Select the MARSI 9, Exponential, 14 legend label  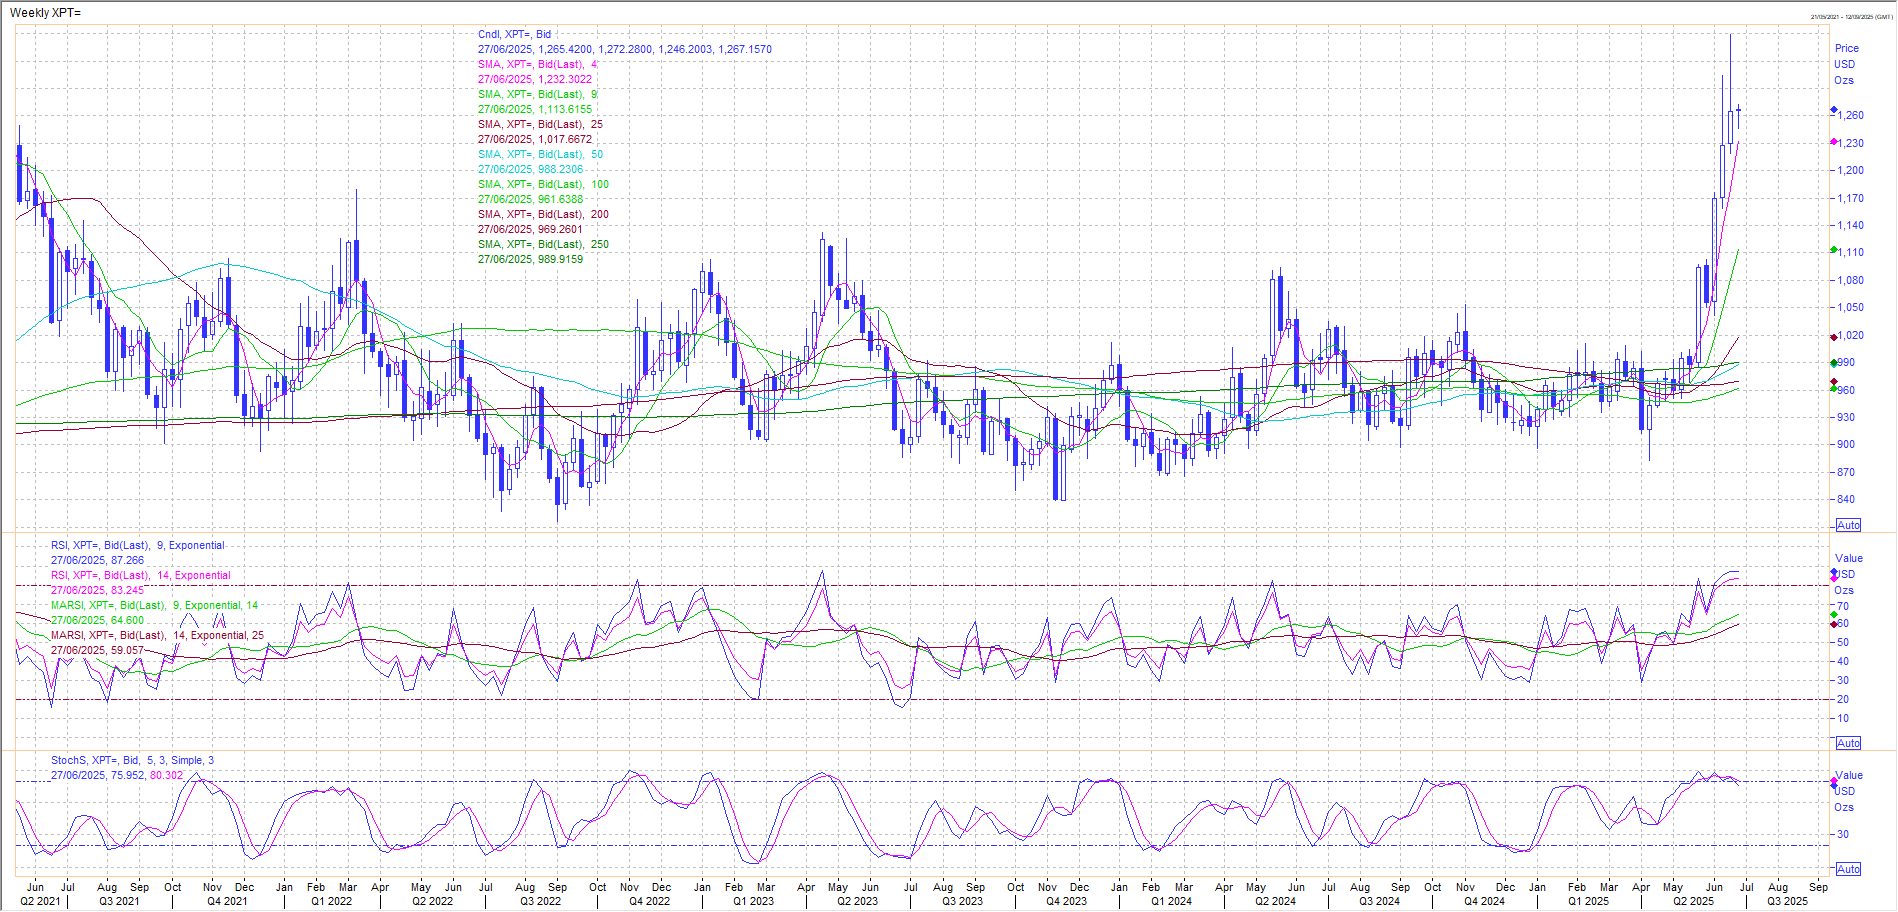155,605
